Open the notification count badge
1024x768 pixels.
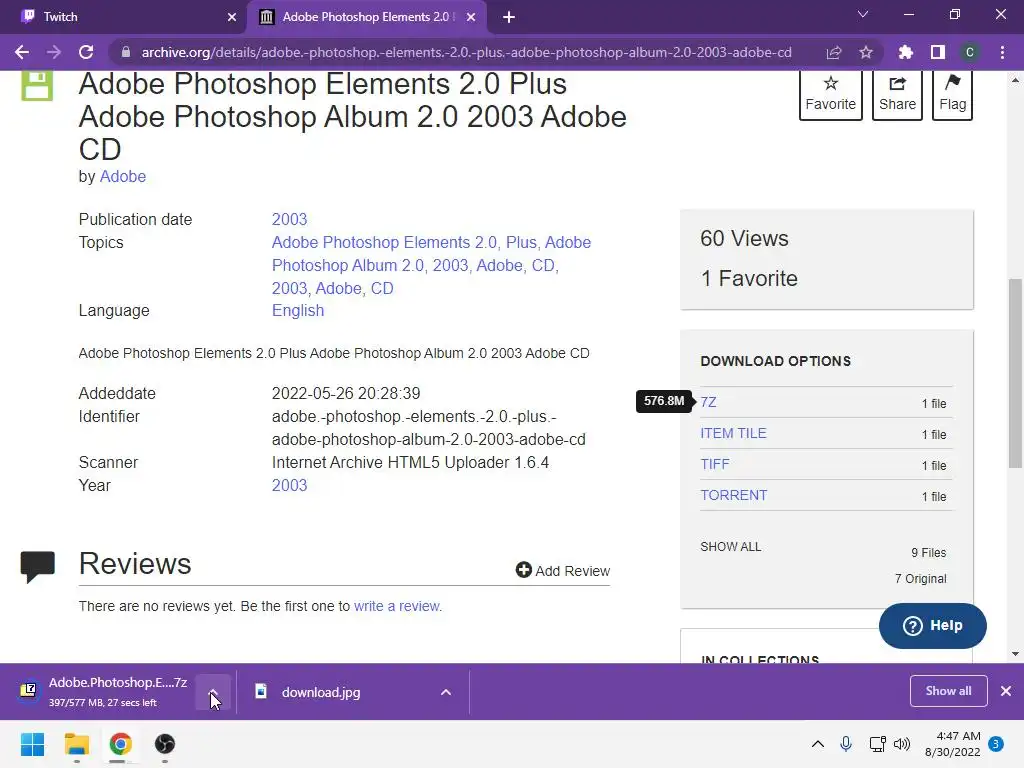coord(996,743)
